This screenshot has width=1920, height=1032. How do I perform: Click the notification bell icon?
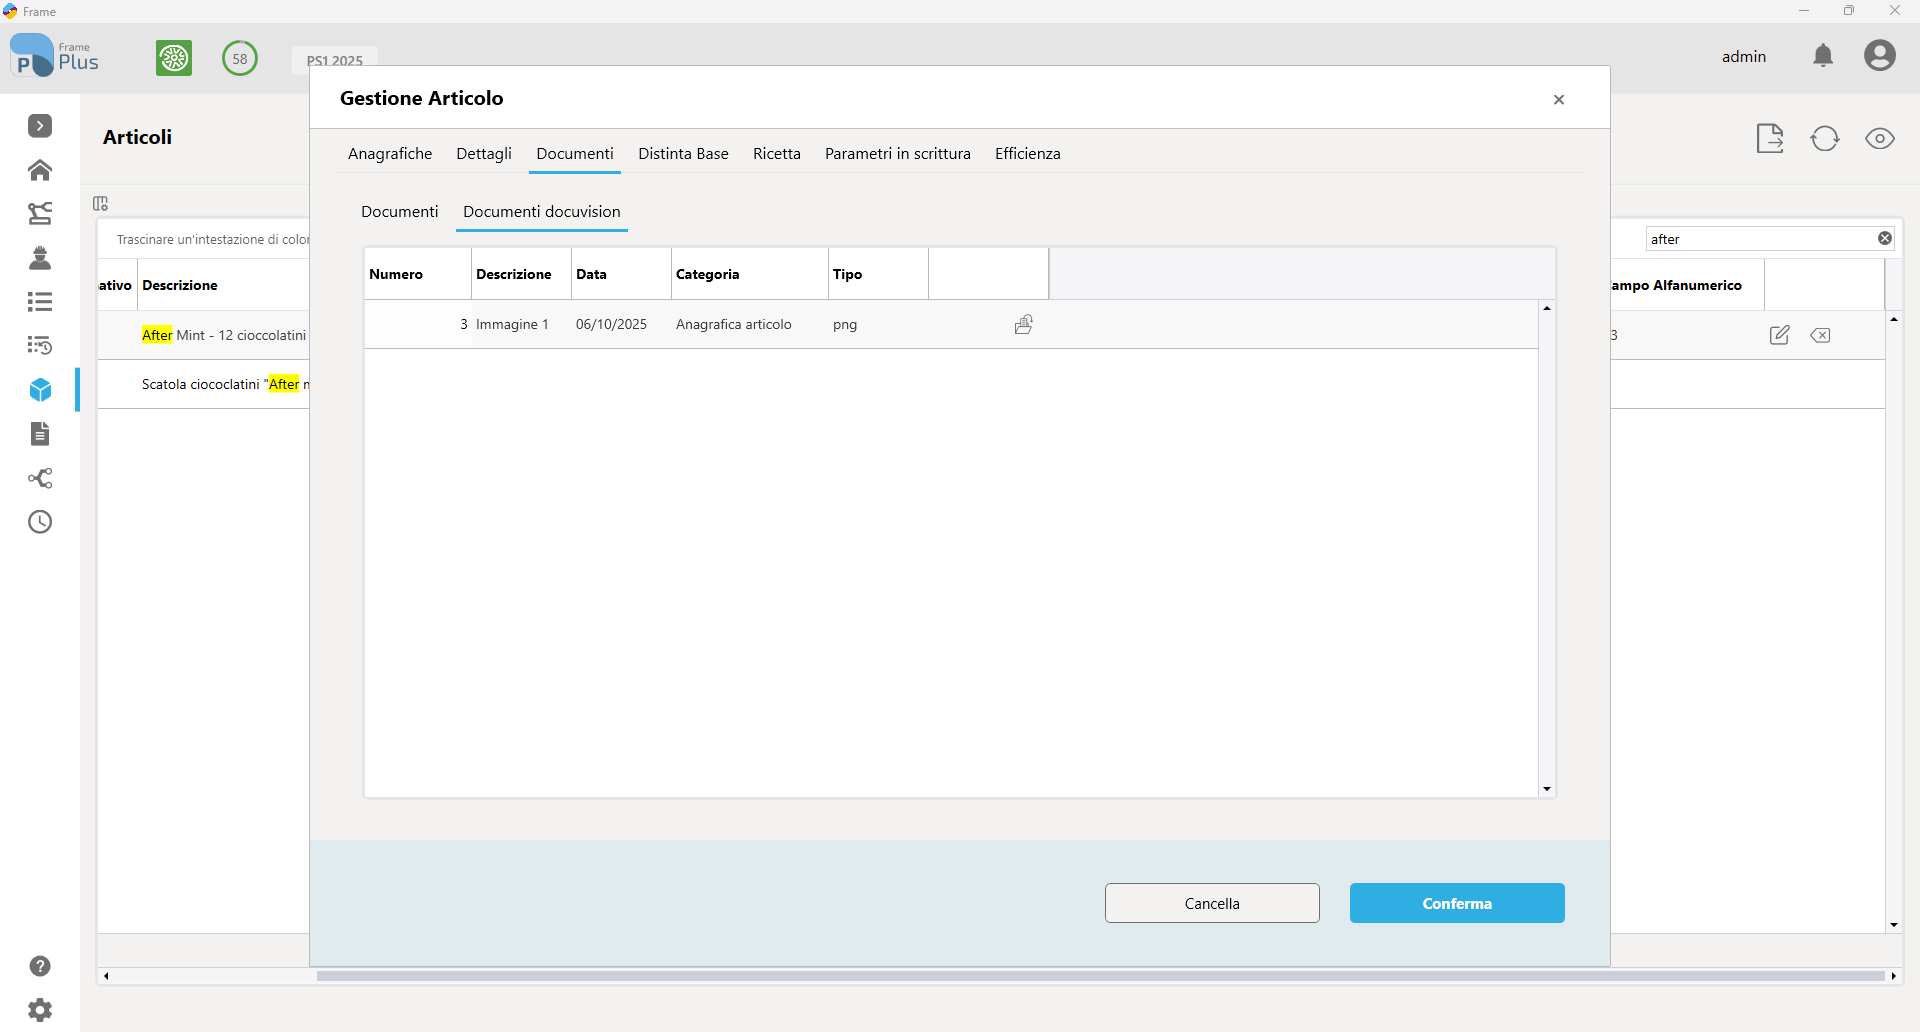tap(1823, 56)
